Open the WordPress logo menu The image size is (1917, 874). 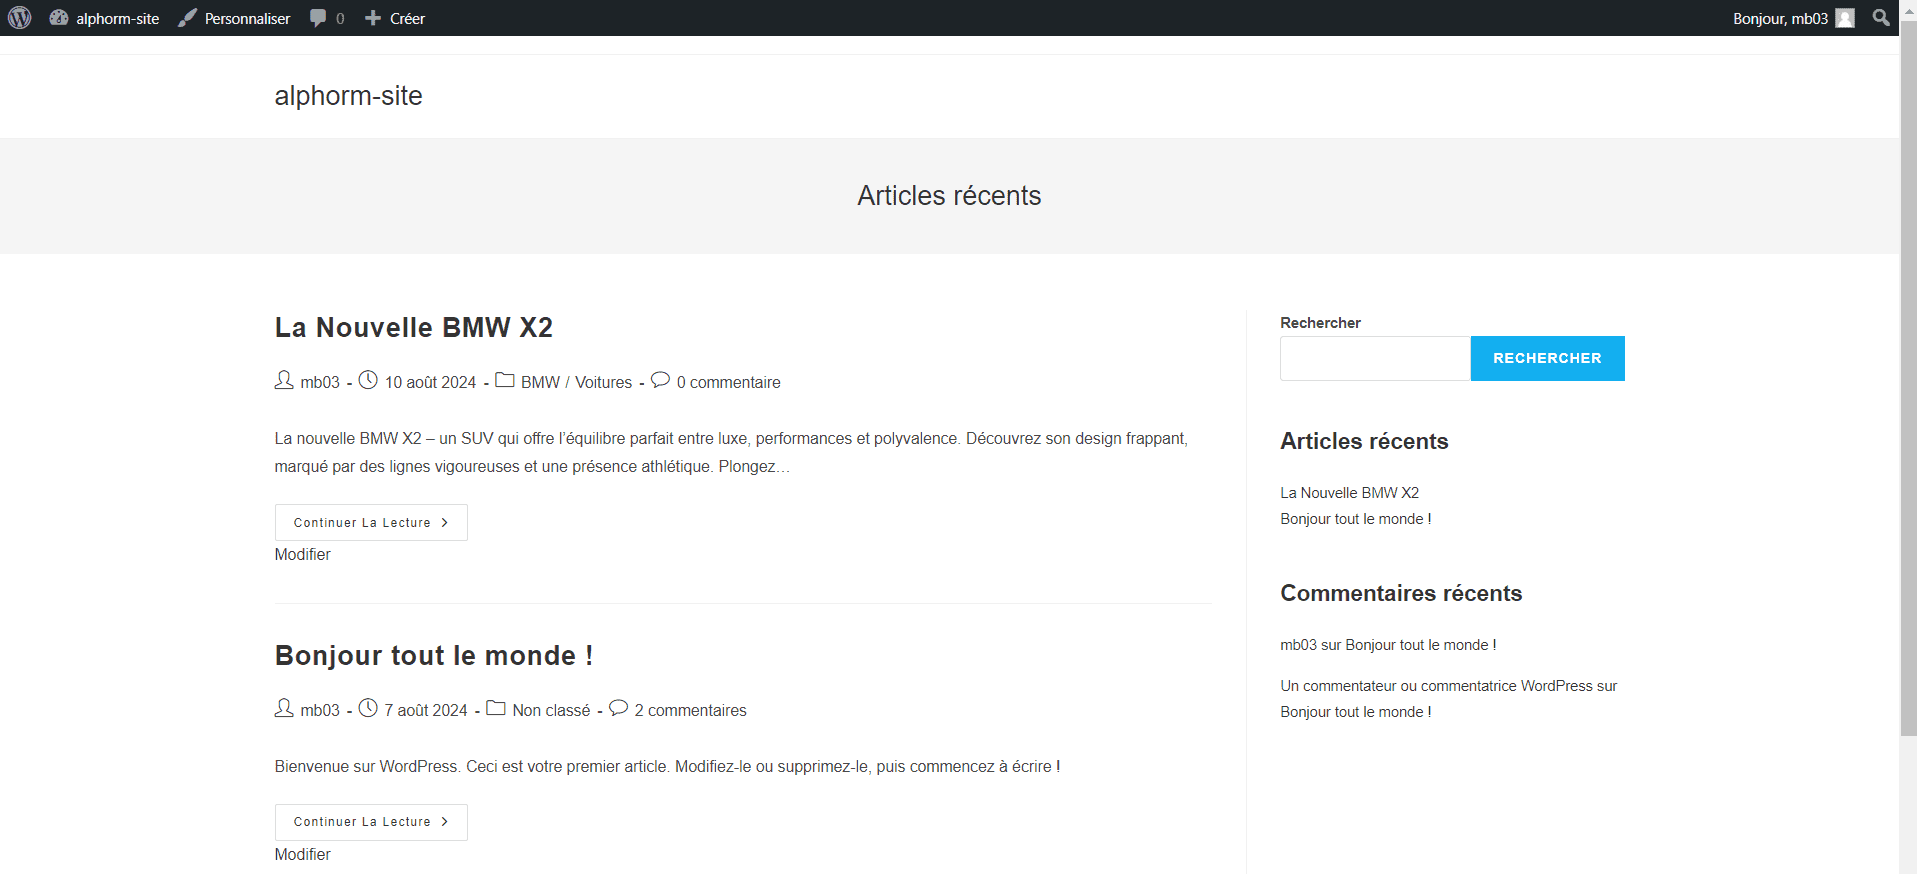click(20, 18)
